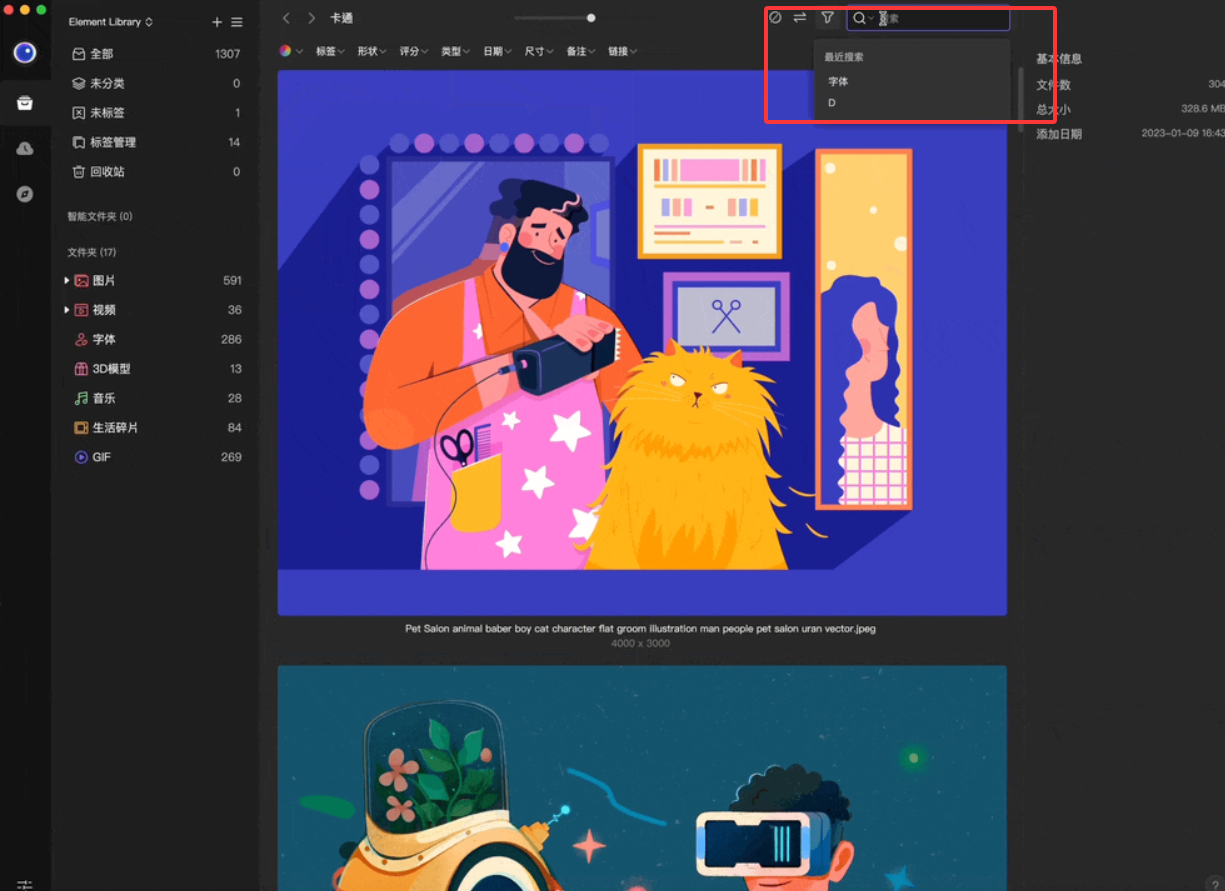This screenshot has width=1225, height=891.
Task: Click the 卡通 folder title
Action: pos(341,18)
